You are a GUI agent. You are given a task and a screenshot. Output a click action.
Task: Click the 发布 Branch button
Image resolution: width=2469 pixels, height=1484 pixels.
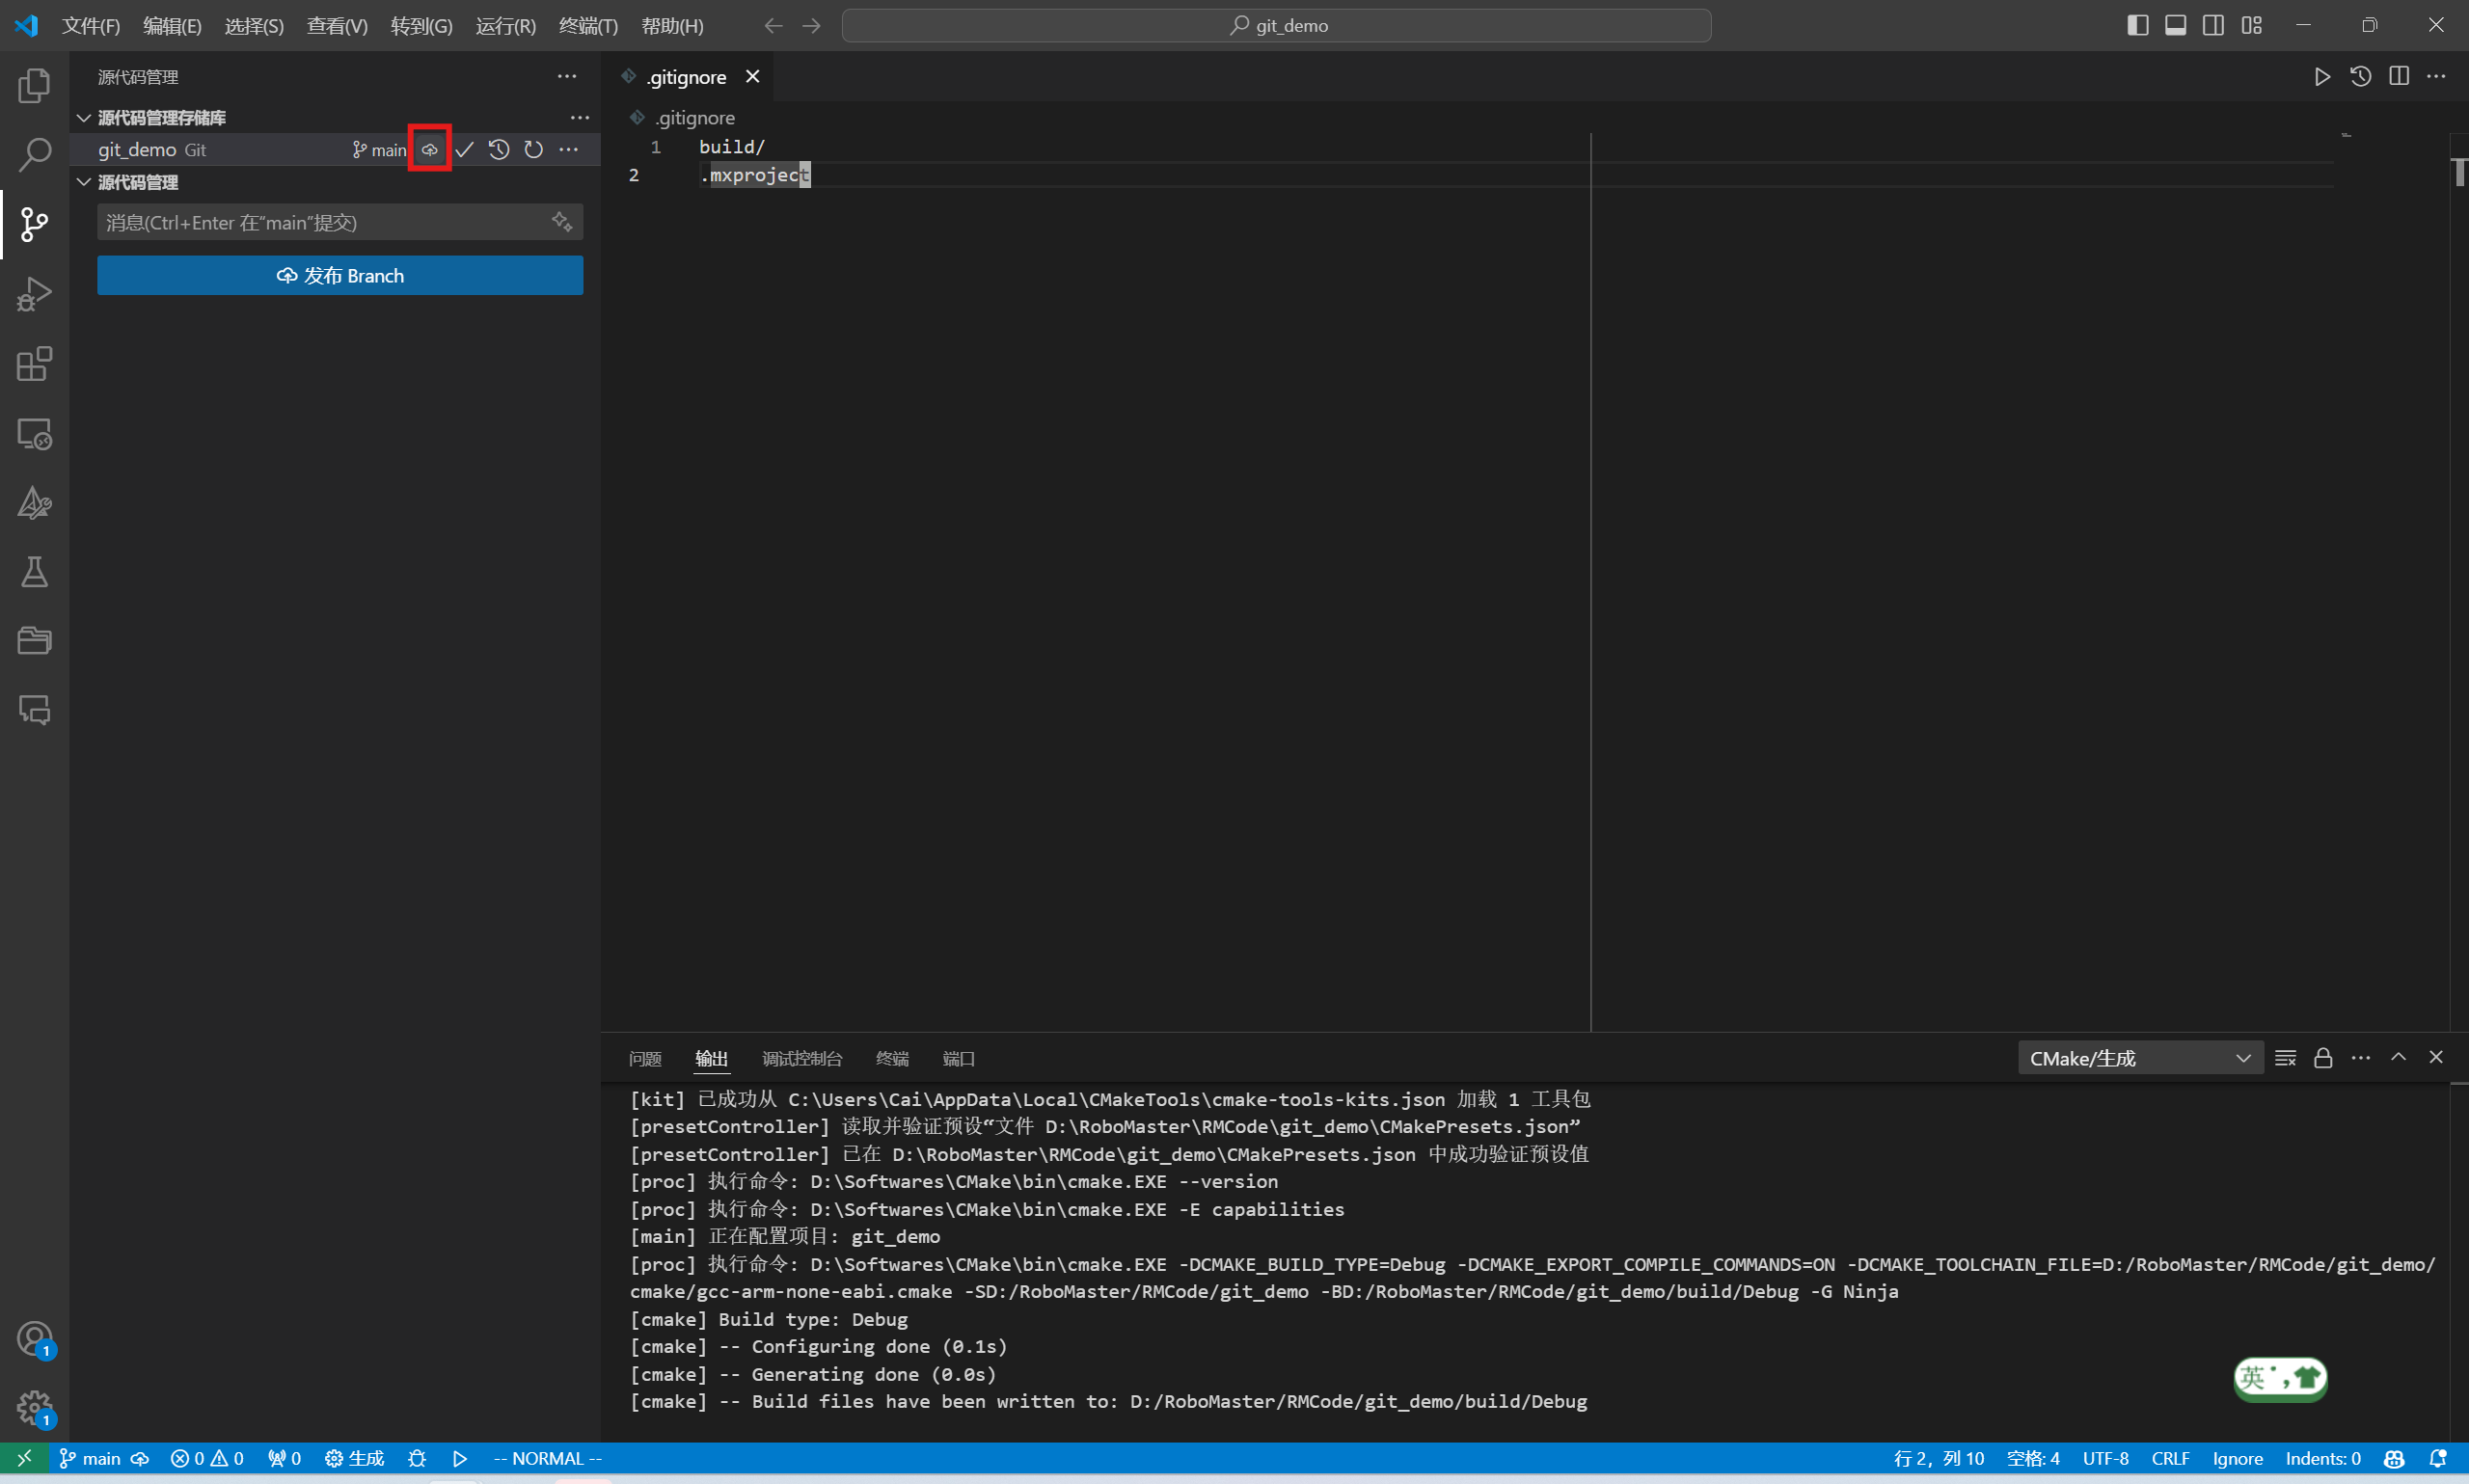tap(340, 276)
